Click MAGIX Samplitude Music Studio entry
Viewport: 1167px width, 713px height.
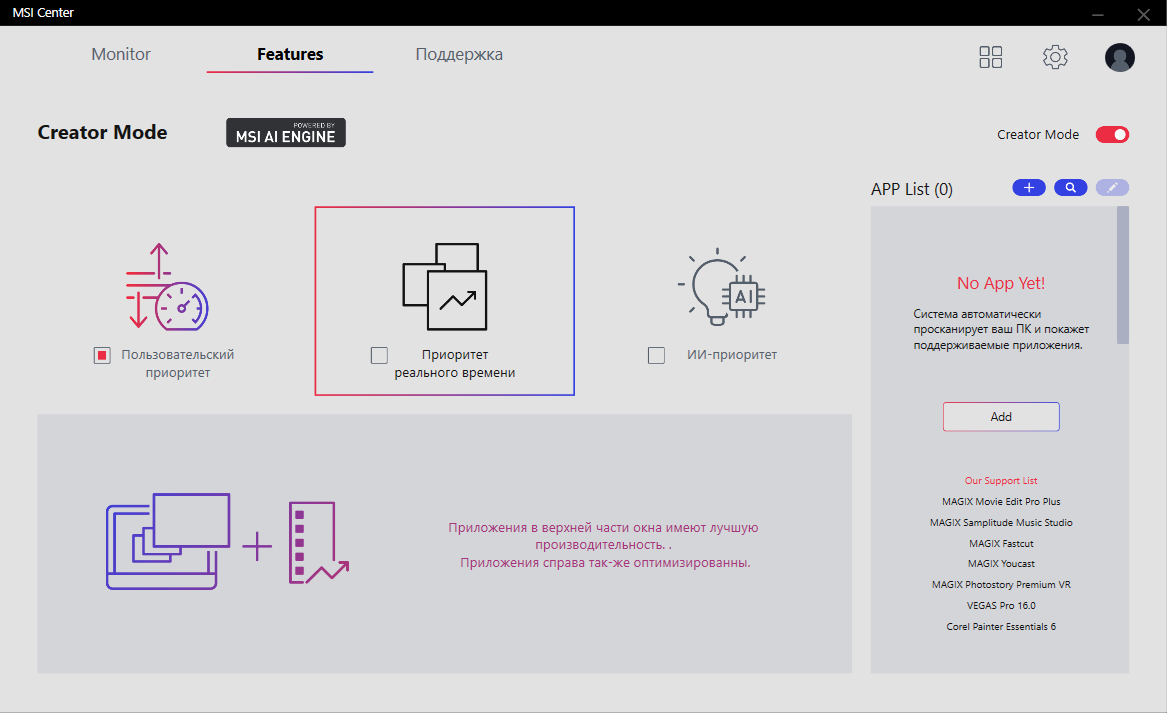click(x=1001, y=522)
